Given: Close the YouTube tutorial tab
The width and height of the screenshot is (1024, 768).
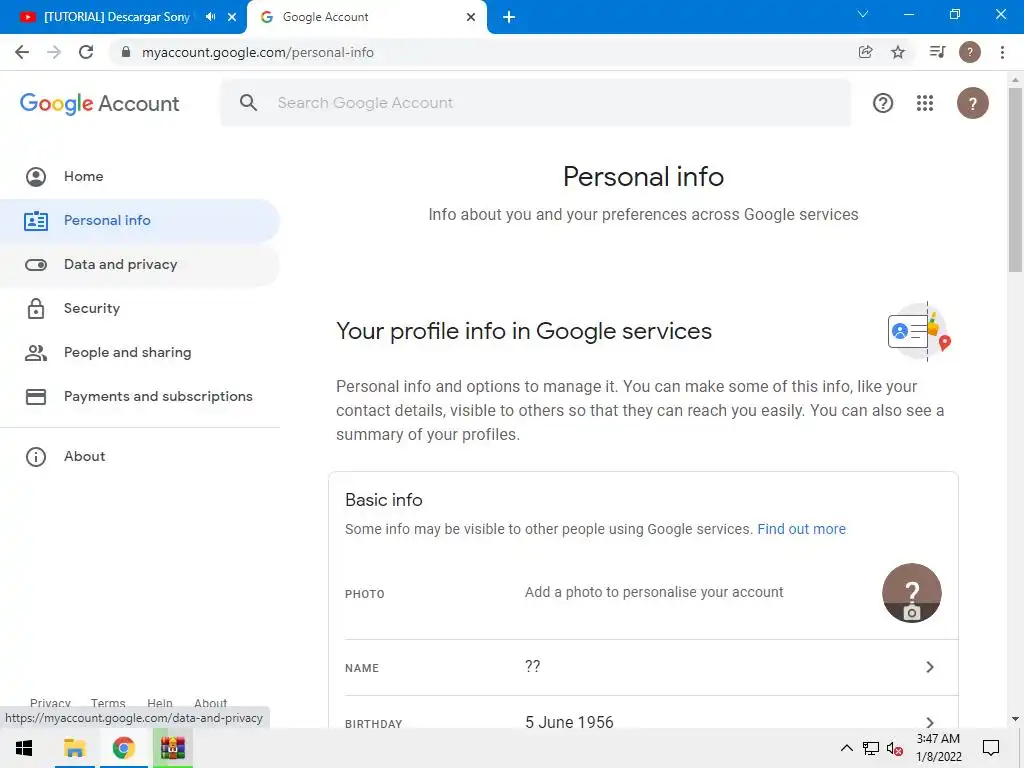Looking at the screenshot, I should pos(232,17).
